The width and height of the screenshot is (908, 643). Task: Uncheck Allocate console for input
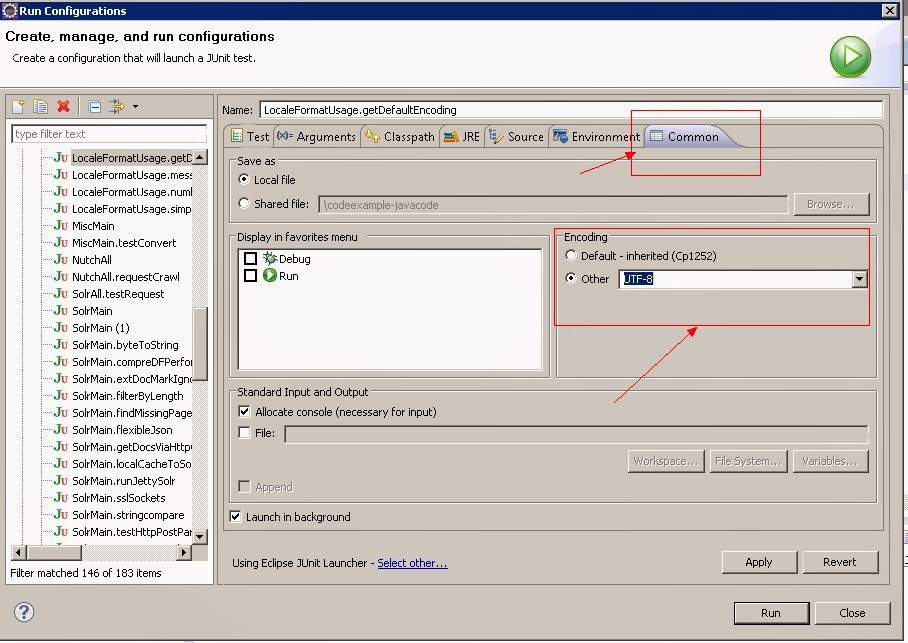click(243, 411)
